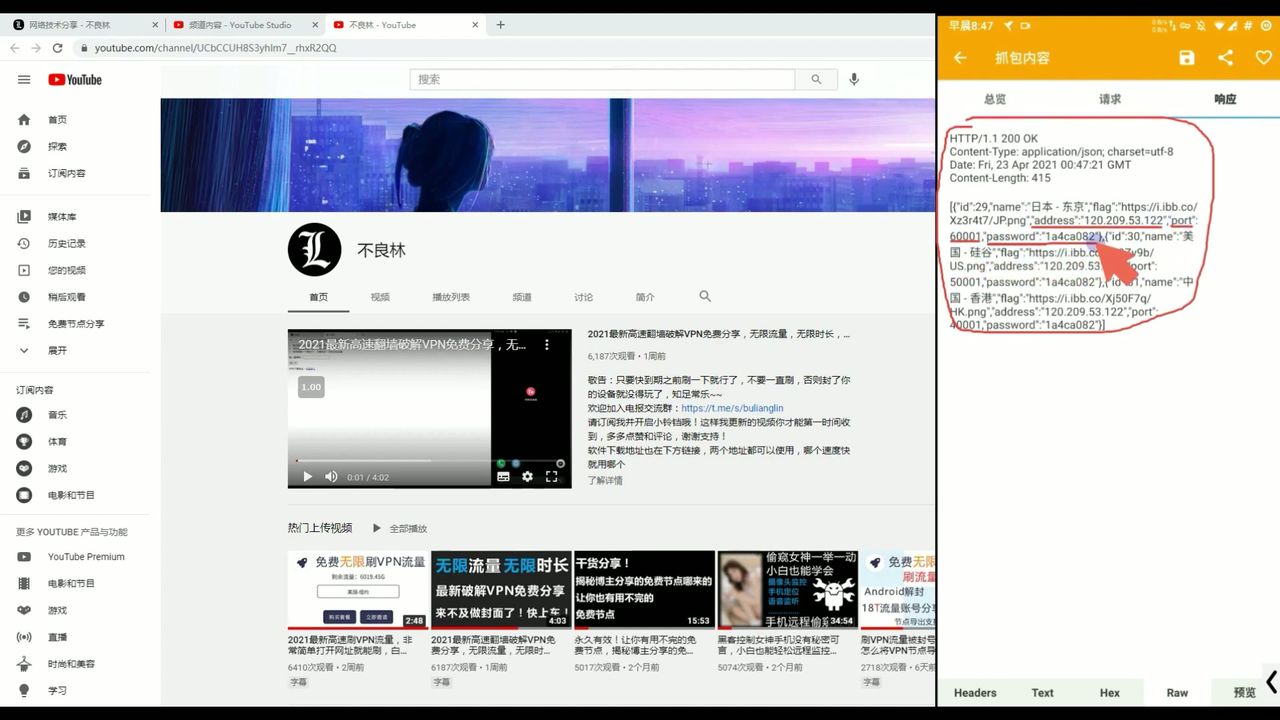The image size is (1280, 720).
Task: Start voice search with the microphone icon
Action: 853,79
